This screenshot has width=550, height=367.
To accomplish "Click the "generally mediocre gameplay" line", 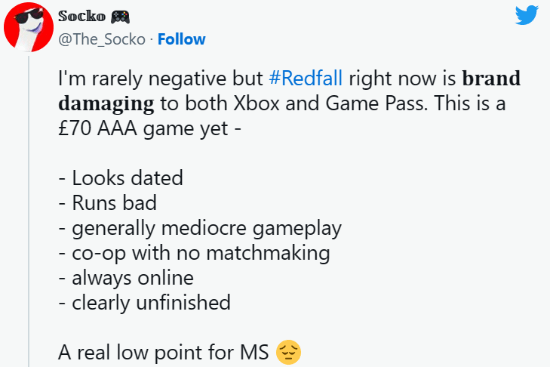I will (200, 228).
